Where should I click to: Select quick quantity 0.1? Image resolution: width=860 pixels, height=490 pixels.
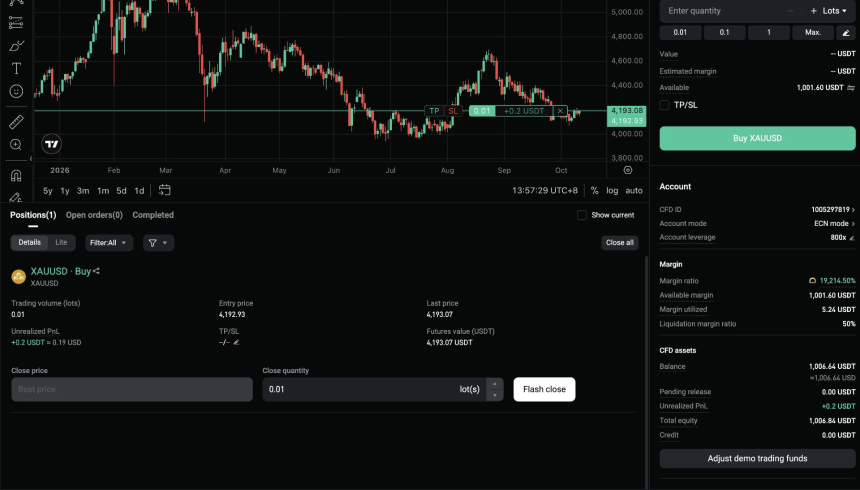pos(725,32)
